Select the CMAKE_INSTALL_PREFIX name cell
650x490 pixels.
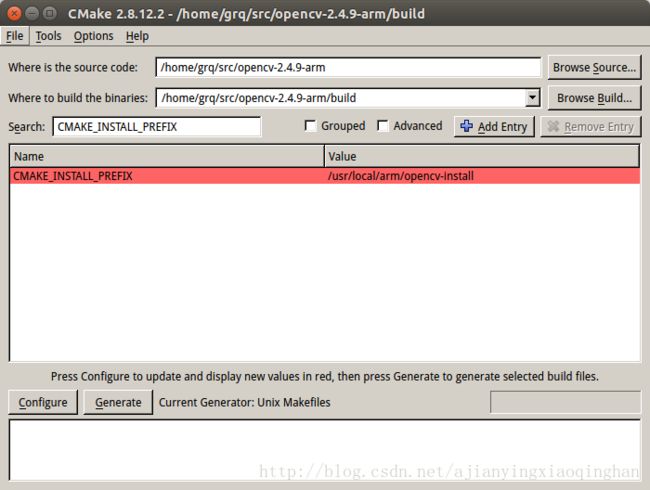click(x=167, y=176)
